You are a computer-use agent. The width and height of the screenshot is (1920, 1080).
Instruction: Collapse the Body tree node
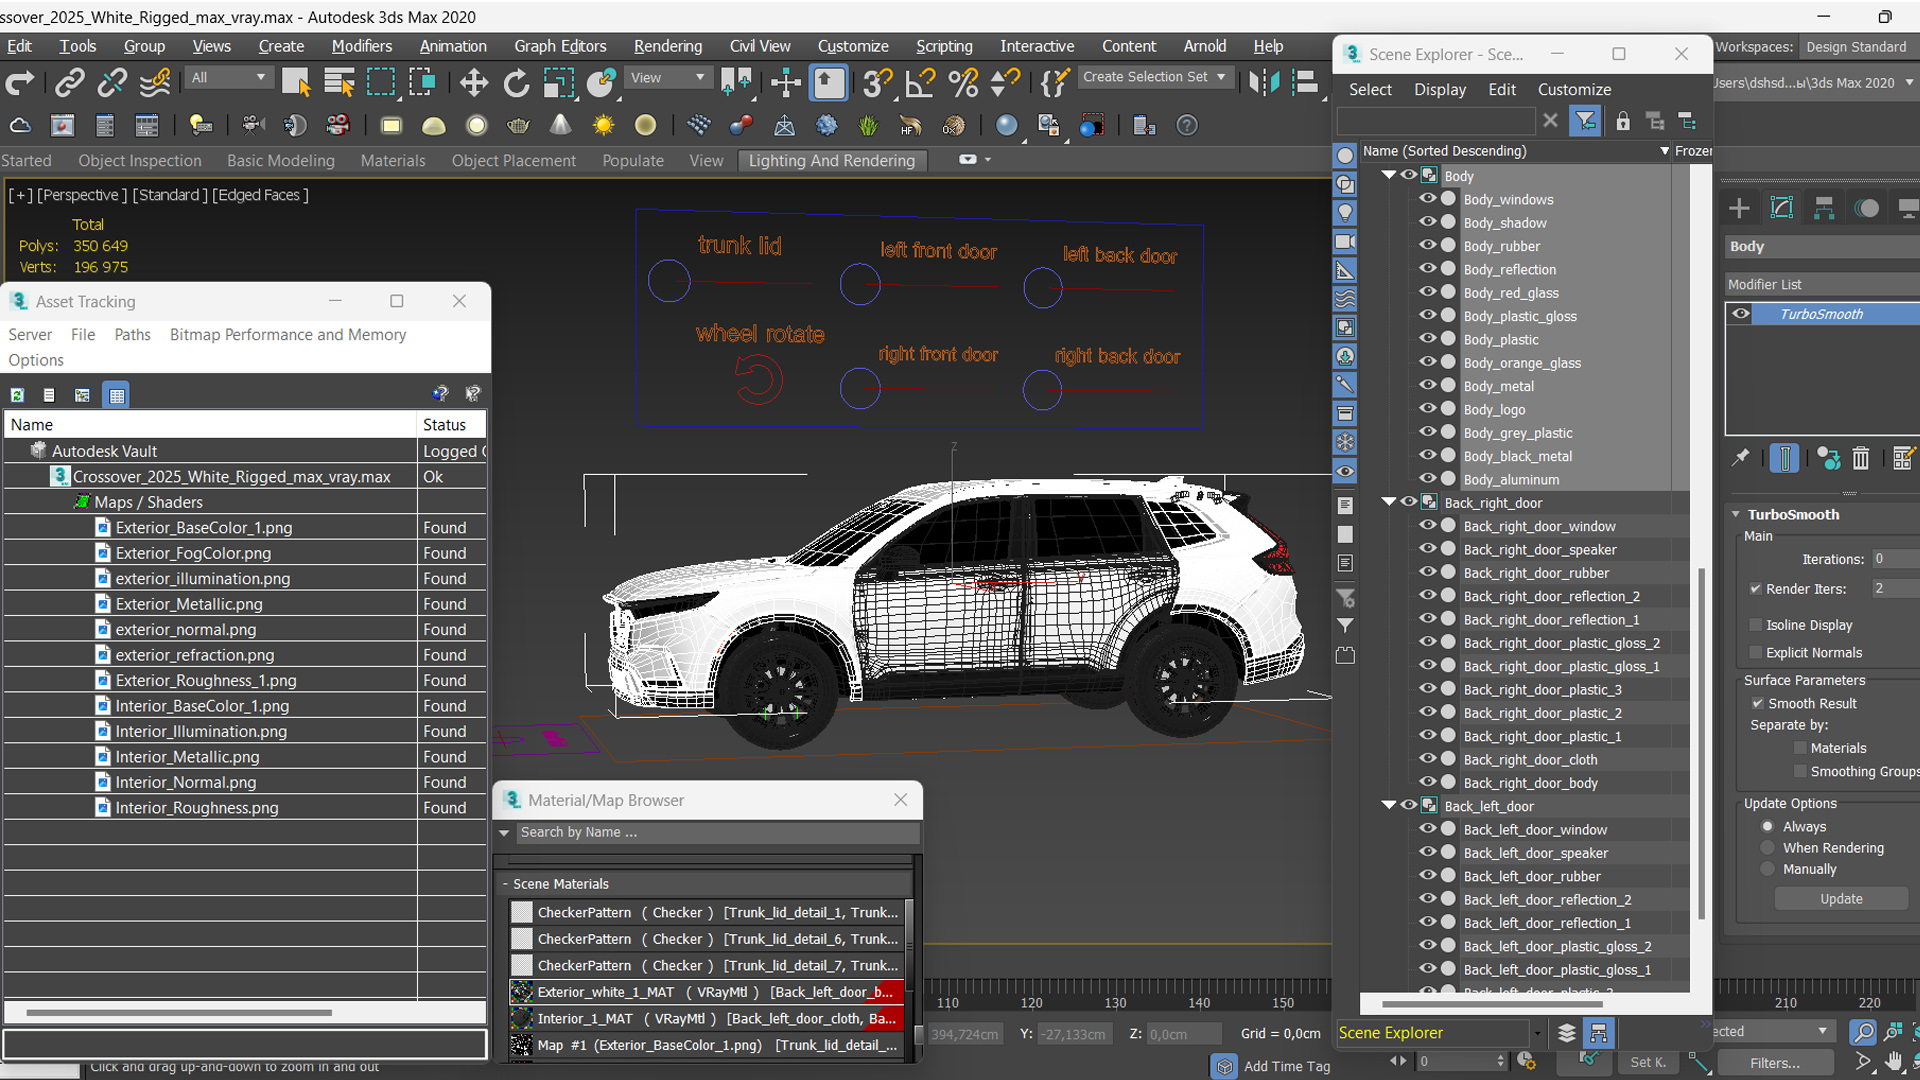pyautogui.click(x=1389, y=175)
